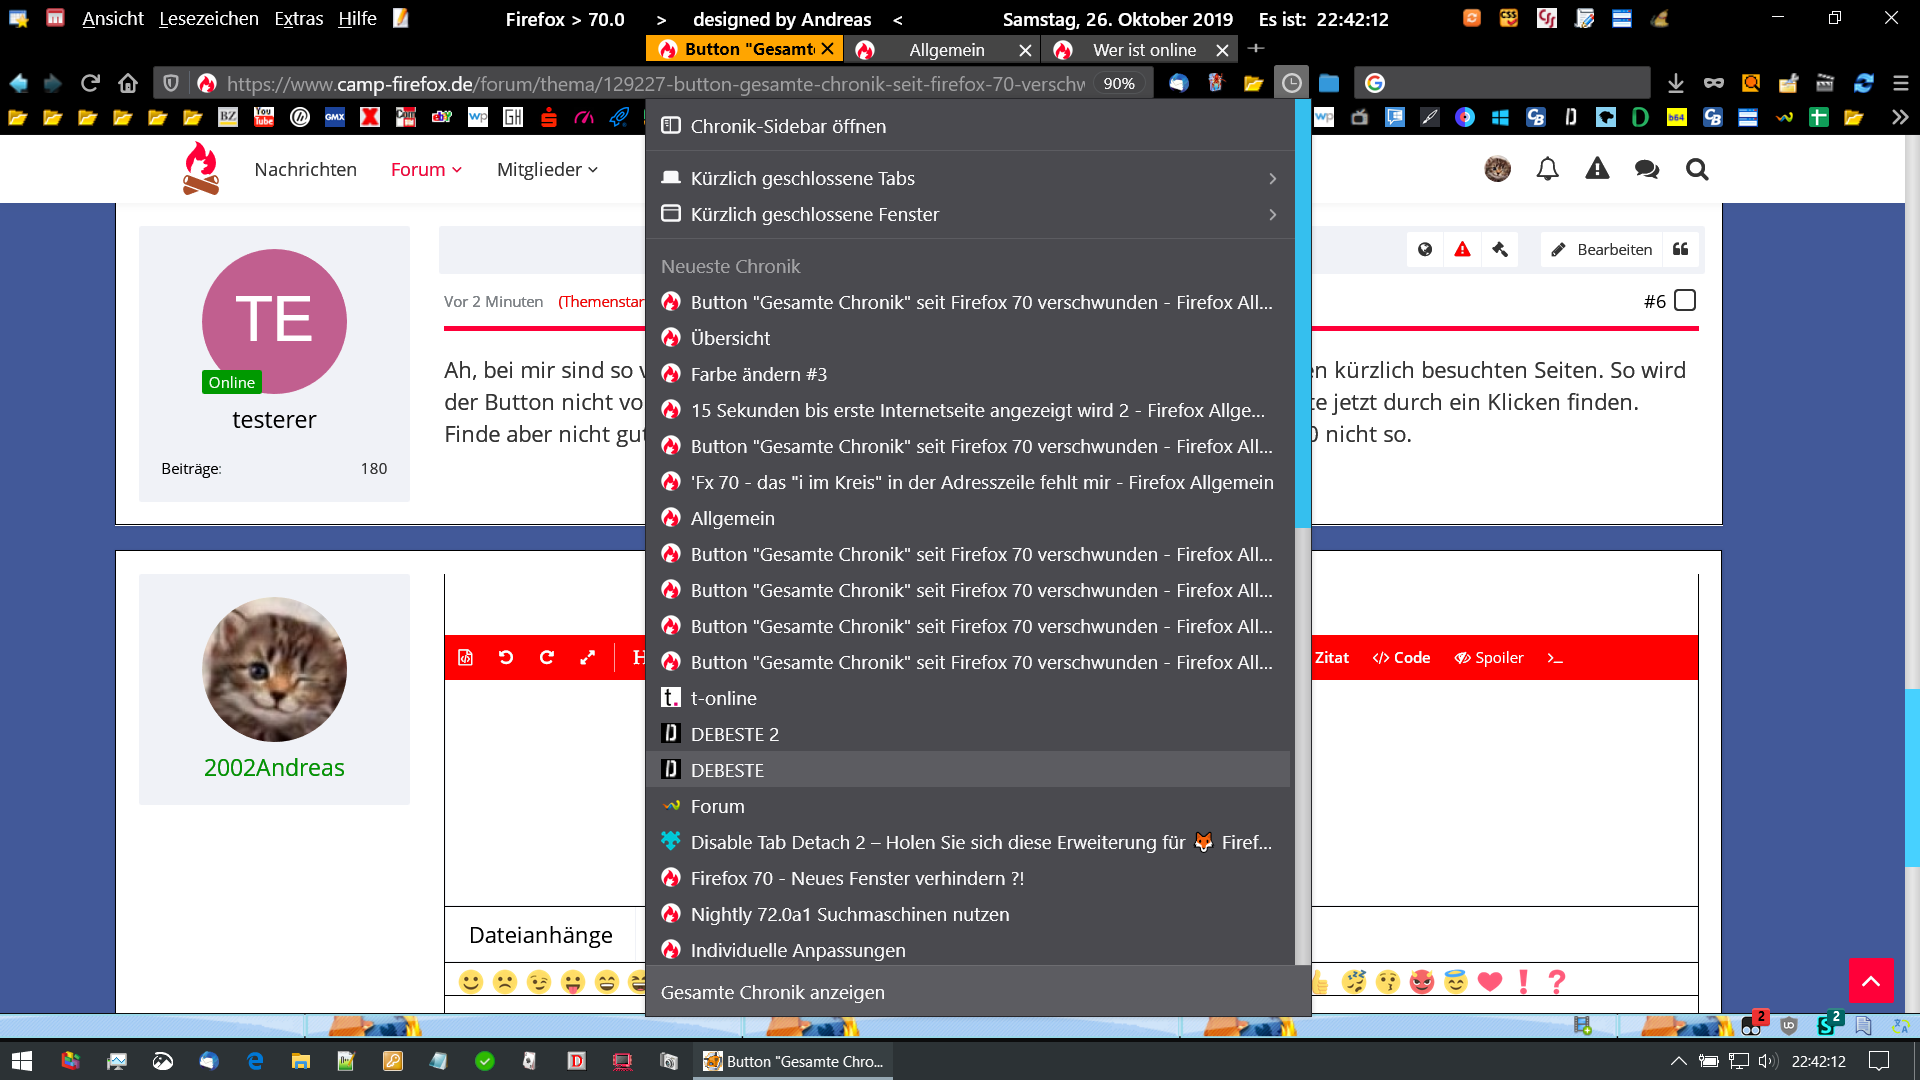The image size is (1920, 1080).
Task: Click the notification bell icon
Action: [1547, 170]
